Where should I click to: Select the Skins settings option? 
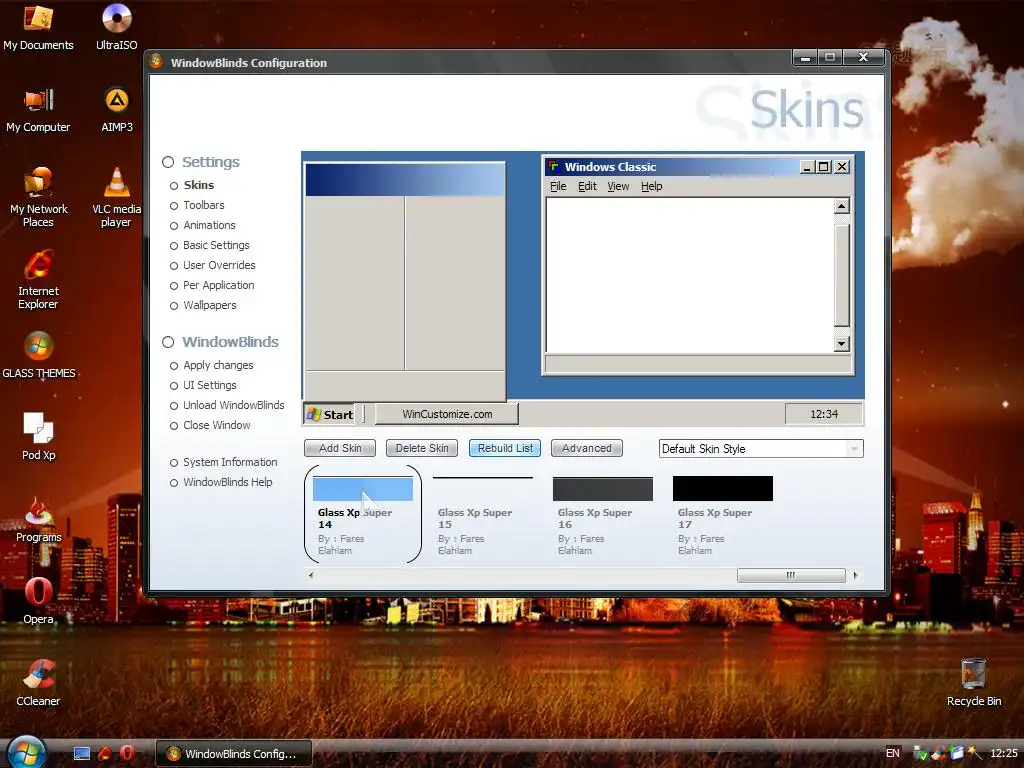click(x=199, y=185)
